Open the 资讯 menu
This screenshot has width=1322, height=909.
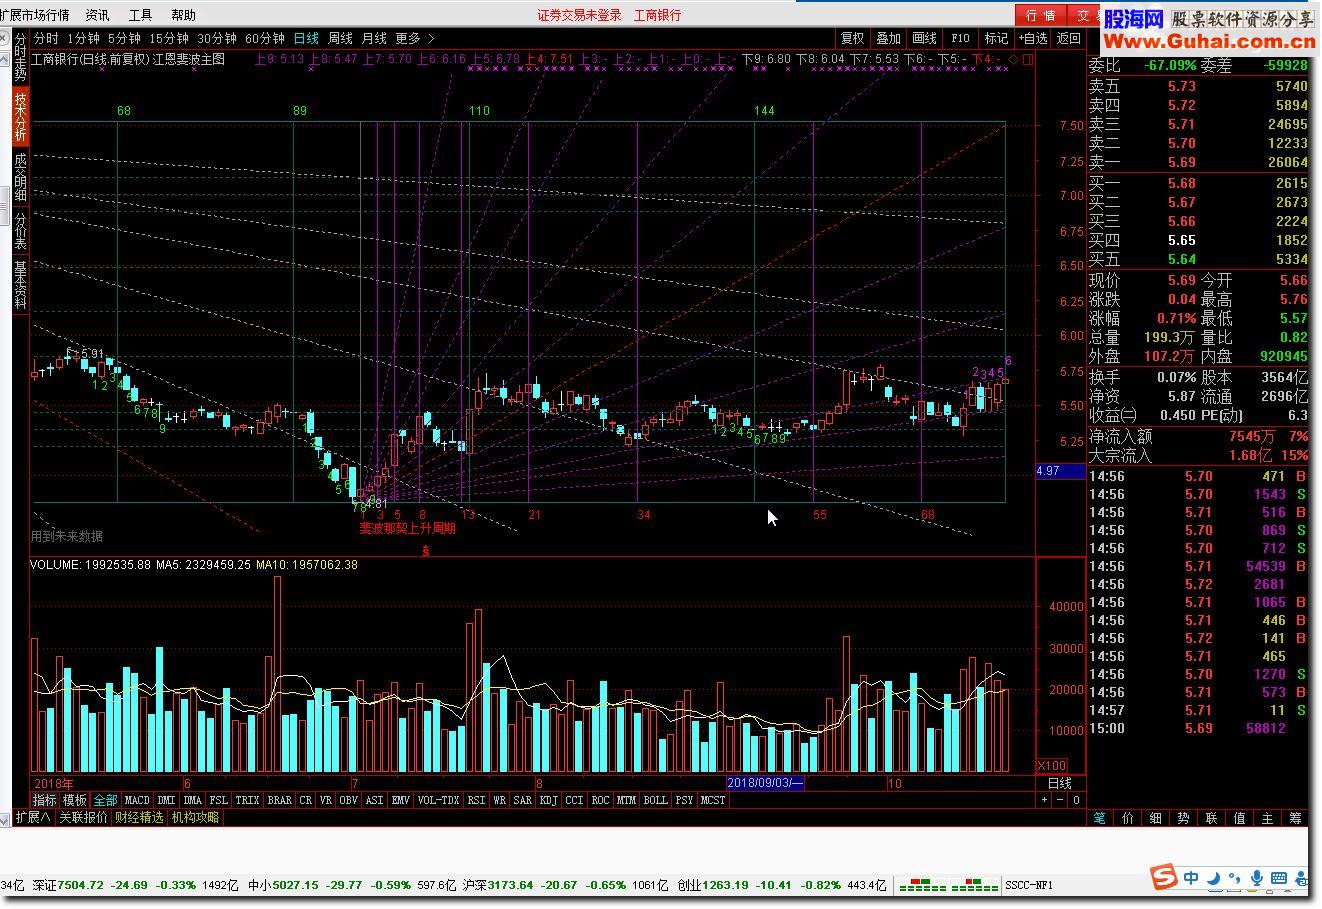[97, 15]
